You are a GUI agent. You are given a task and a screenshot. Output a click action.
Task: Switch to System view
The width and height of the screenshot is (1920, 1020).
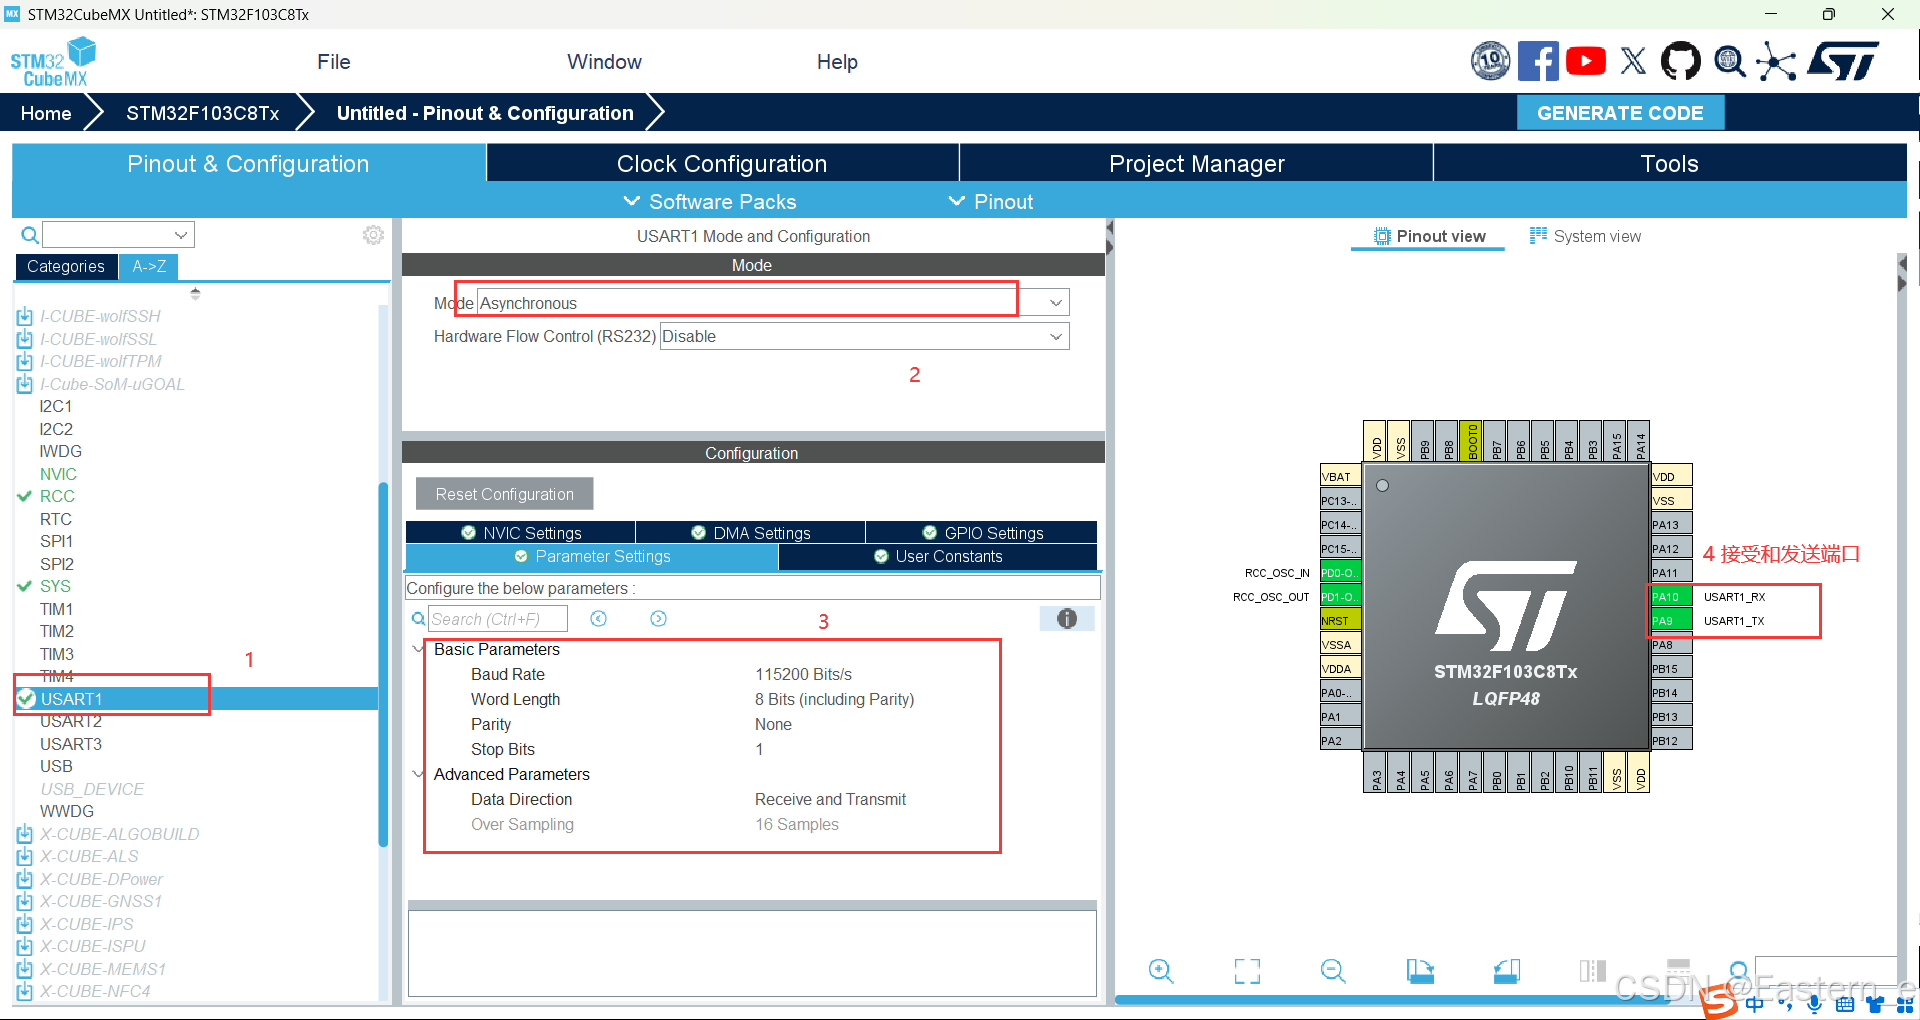click(x=1585, y=236)
